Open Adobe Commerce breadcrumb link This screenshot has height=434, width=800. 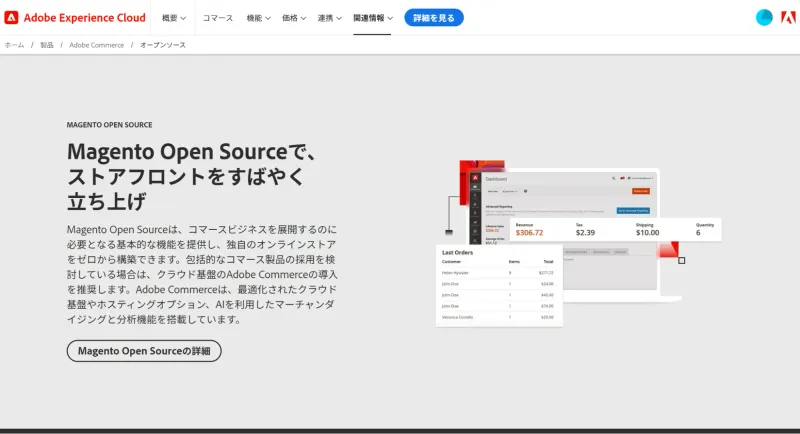tap(96, 45)
